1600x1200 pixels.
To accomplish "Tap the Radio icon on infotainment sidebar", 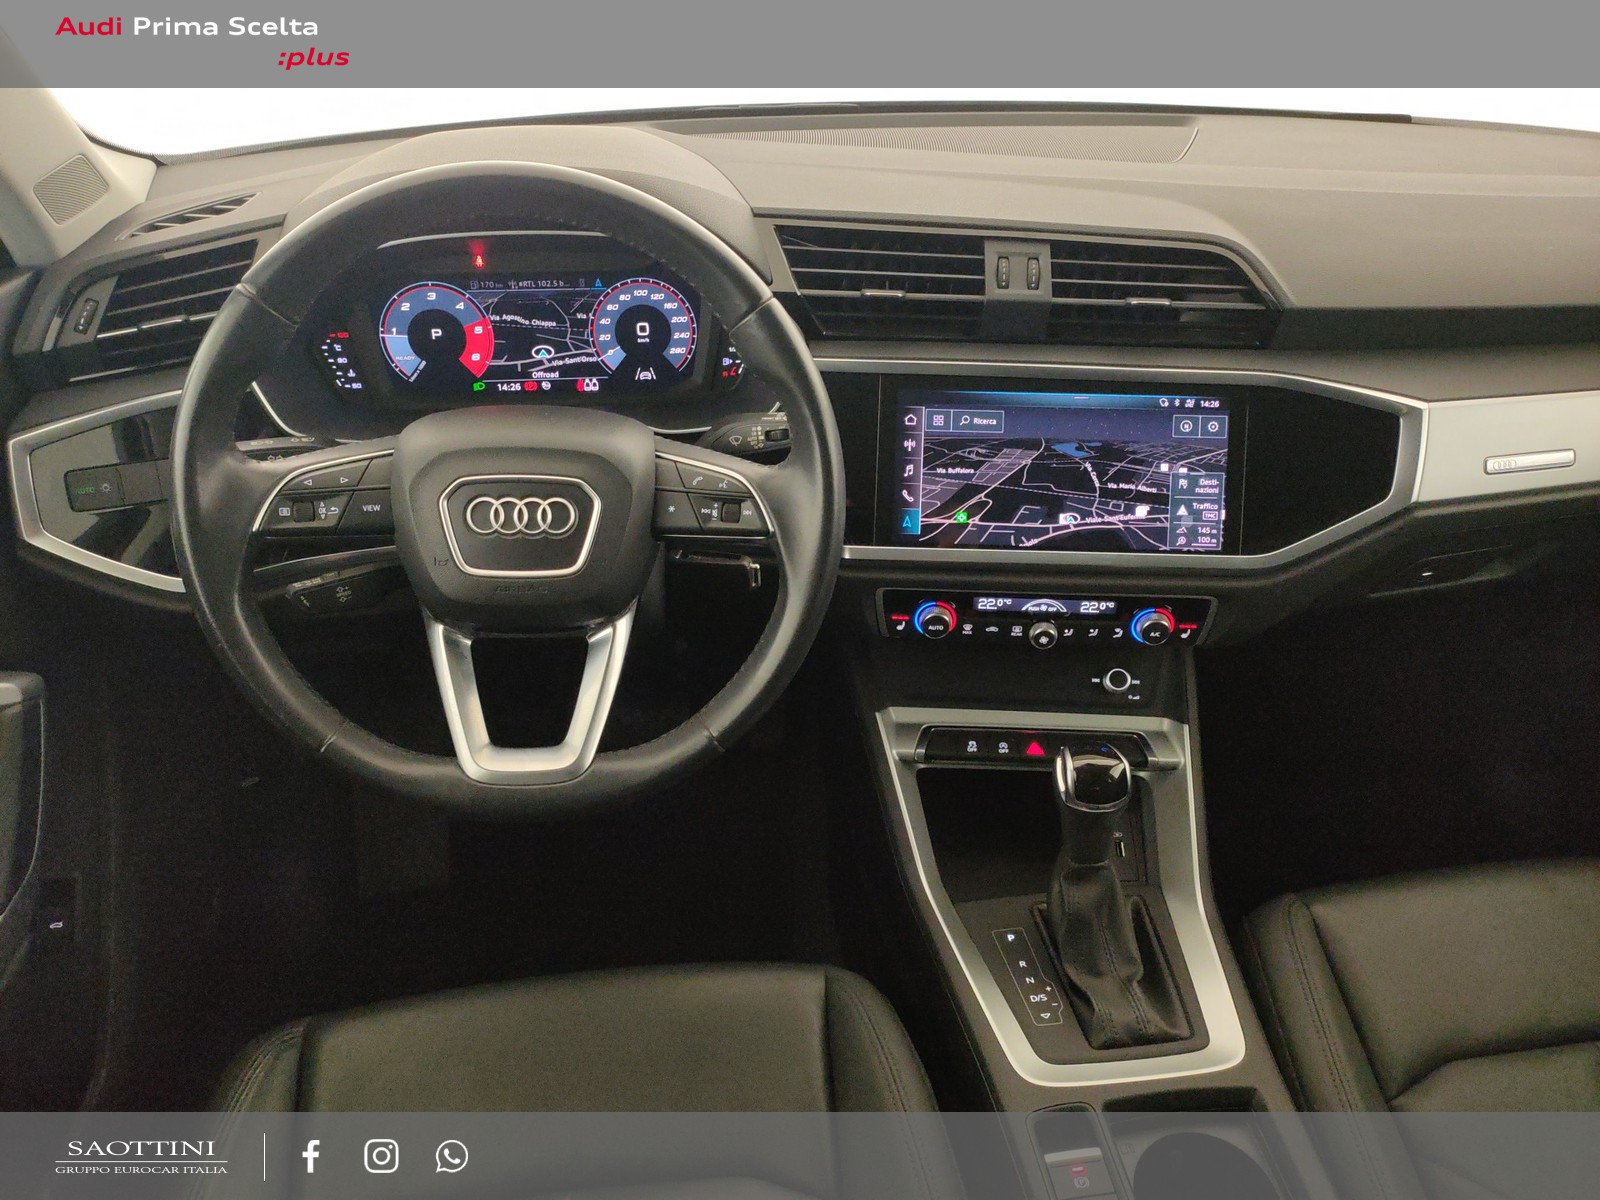I will pyautogui.click(x=910, y=445).
